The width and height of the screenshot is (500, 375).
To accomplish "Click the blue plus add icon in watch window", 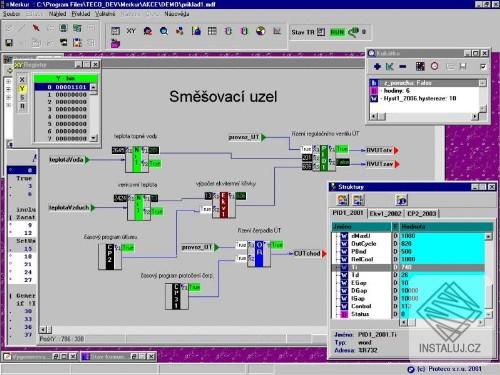I will click(x=377, y=67).
